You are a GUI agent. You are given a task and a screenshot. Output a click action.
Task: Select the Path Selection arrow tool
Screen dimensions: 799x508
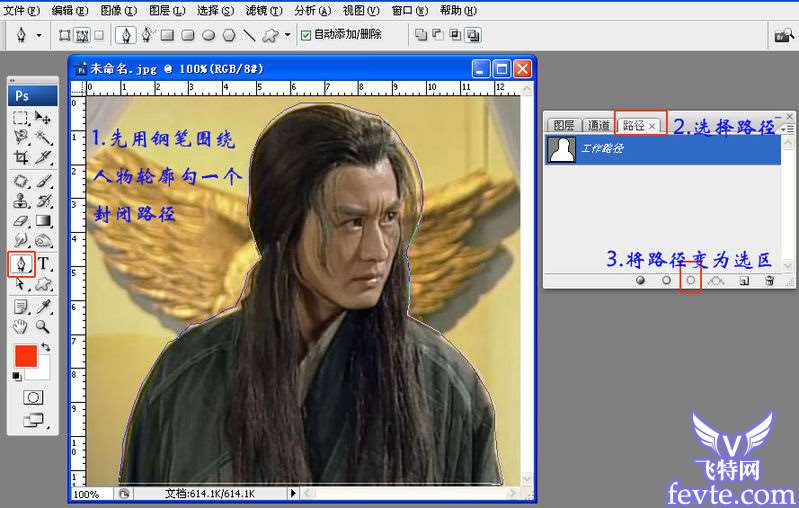coord(20,283)
